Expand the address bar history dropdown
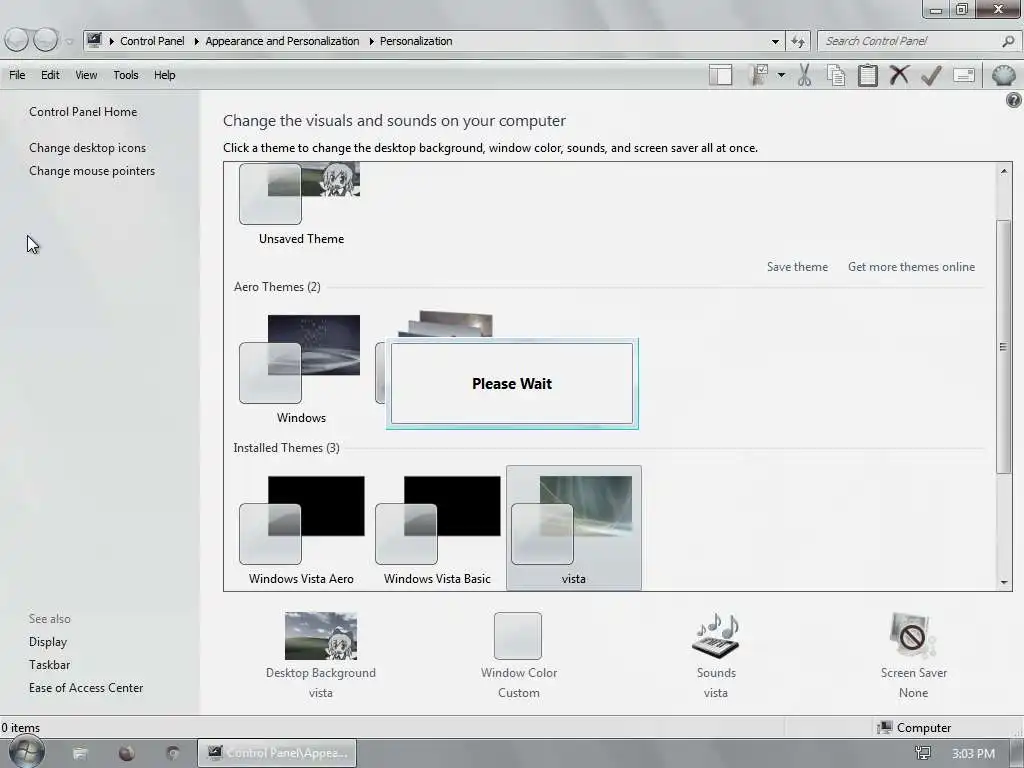The image size is (1024, 768). [775, 41]
